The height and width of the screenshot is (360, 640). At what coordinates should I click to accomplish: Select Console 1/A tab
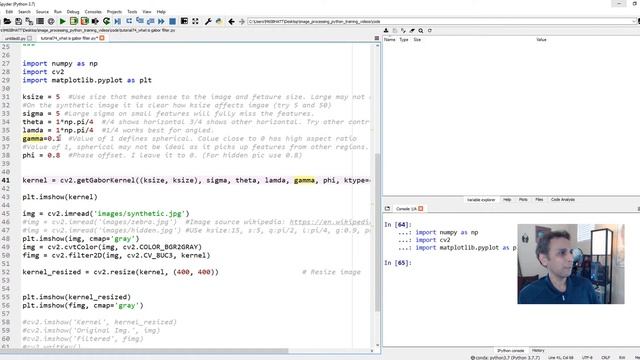[x=406, y=209]
